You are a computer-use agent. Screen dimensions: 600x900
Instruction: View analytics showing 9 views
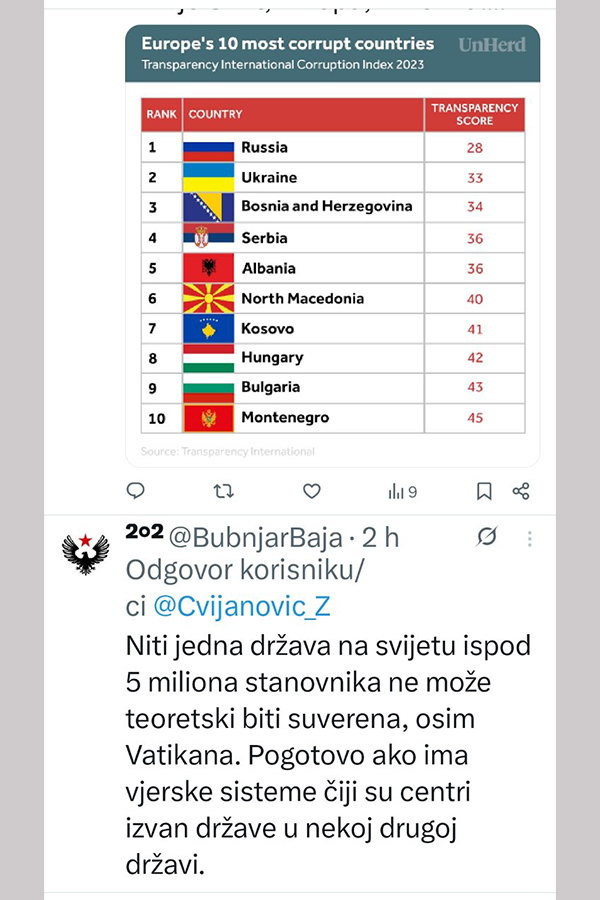[402, 491]
